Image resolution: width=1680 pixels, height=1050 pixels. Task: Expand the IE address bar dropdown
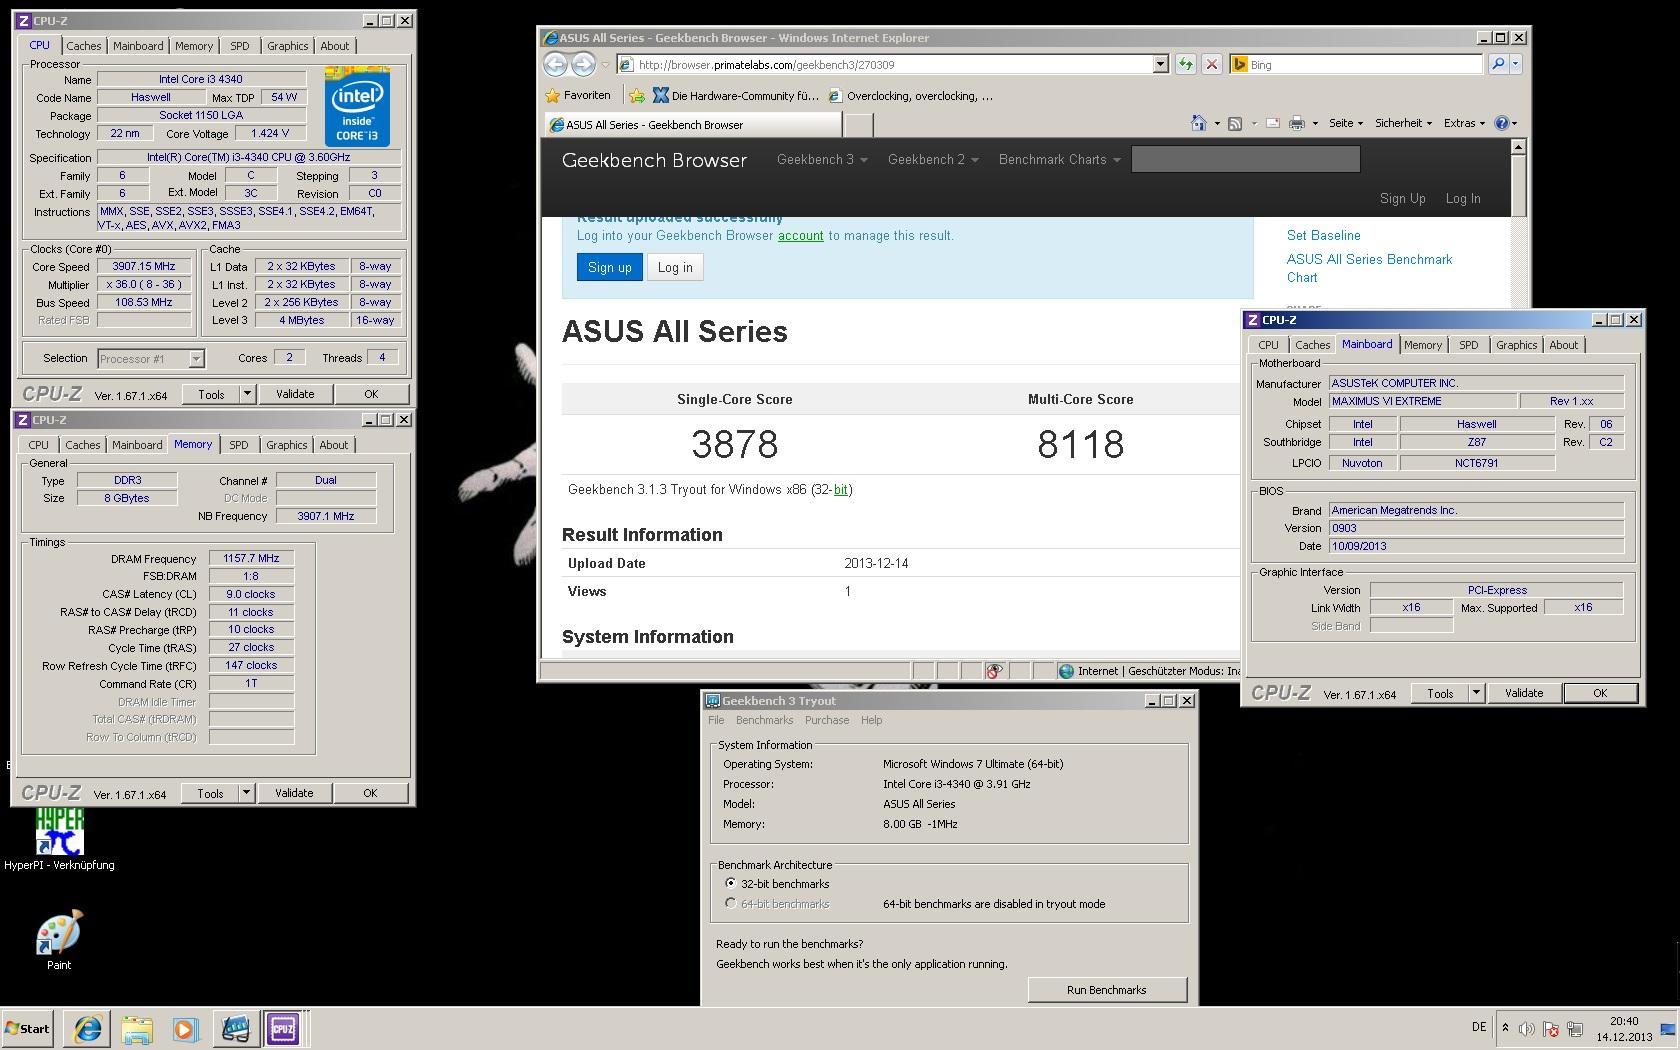pyautogui.click(x=1160, y=64)
